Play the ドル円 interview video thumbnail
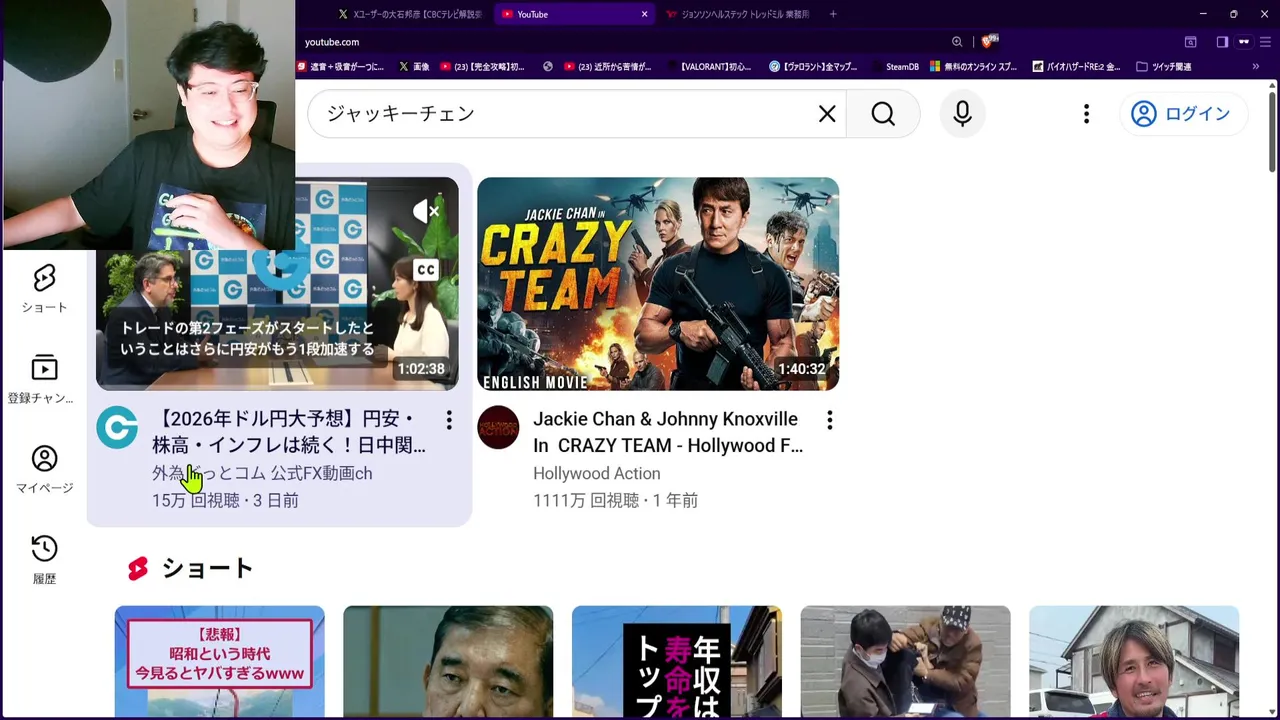This screenshot has height=720, width=1280. coord(277,284)
